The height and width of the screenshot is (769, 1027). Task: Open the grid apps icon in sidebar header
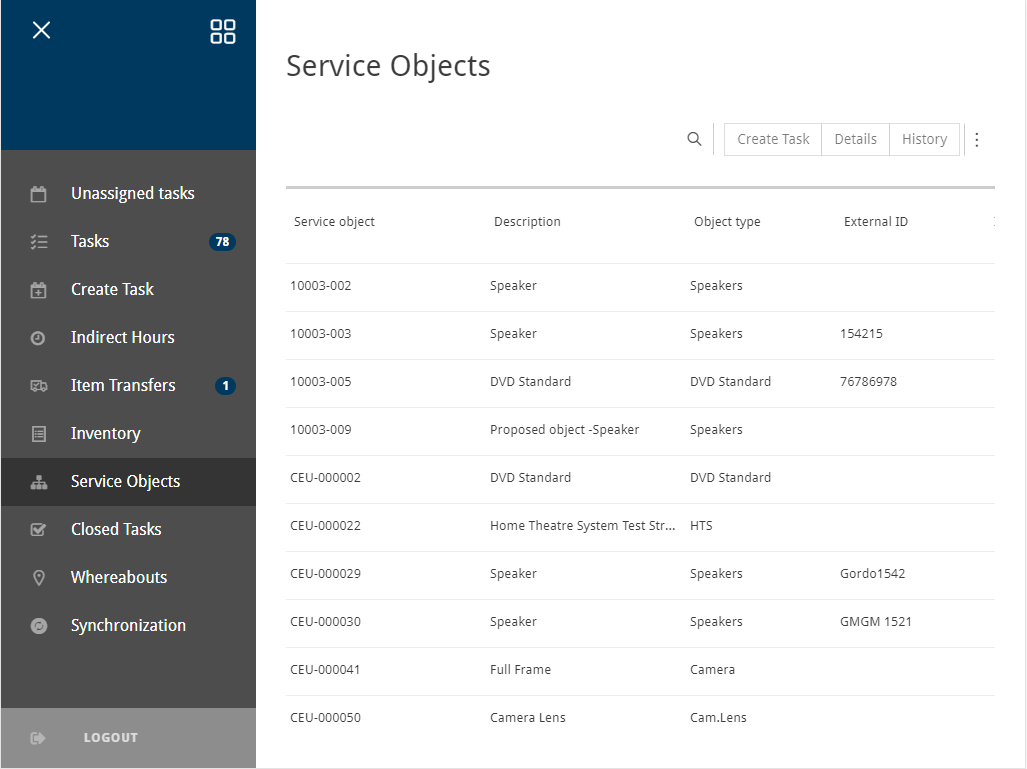click(223, 31)
